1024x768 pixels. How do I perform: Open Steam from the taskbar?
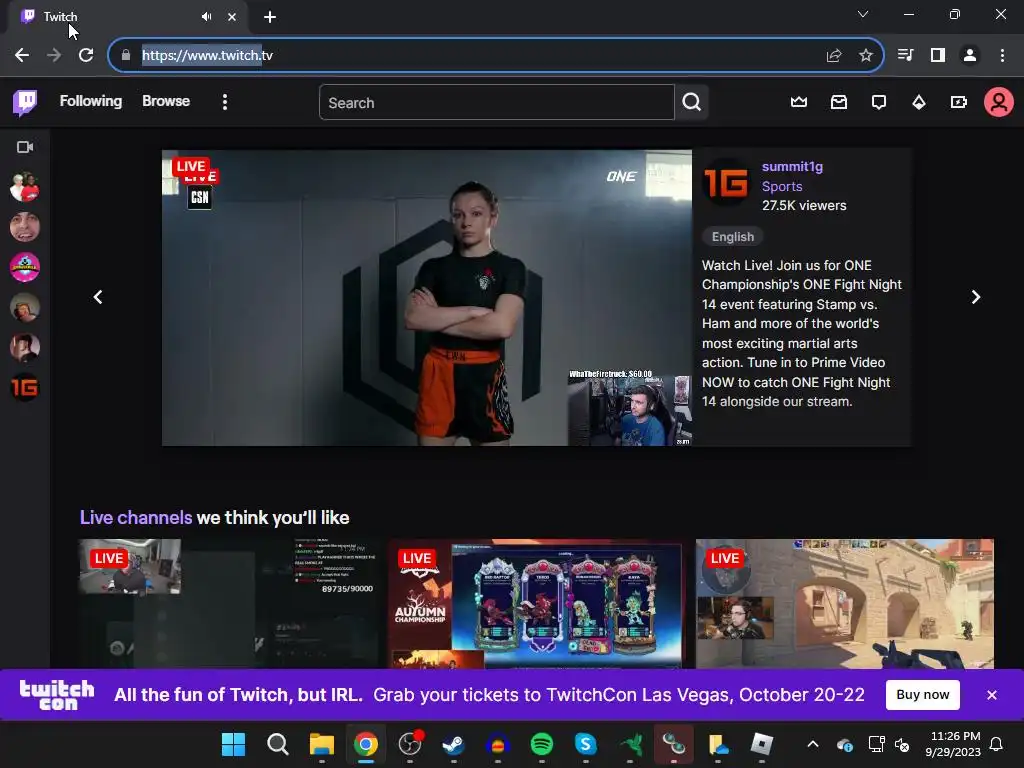point(453,744)
